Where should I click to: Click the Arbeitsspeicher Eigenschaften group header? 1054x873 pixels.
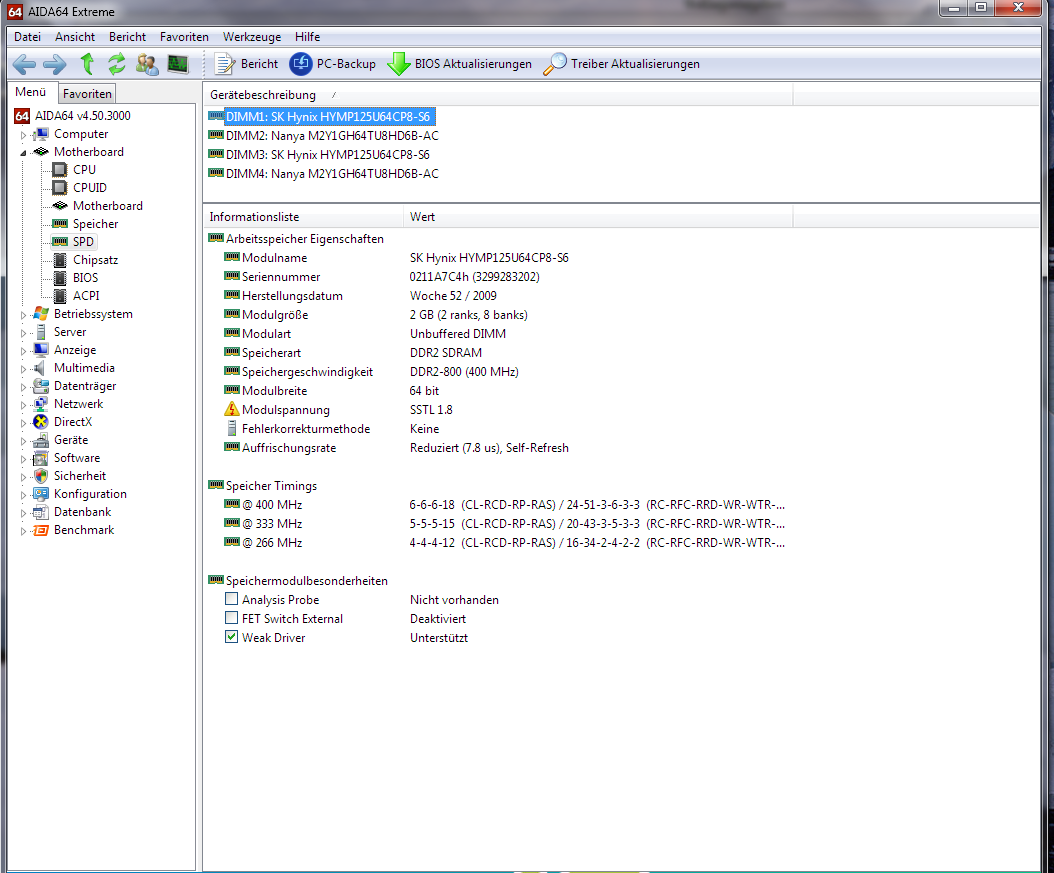(x=296, y=239)
